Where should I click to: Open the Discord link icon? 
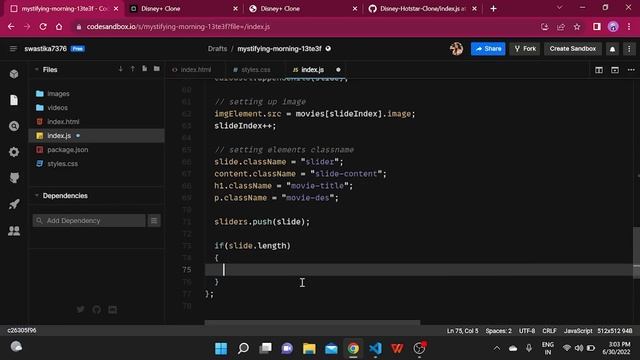(113, 309)
